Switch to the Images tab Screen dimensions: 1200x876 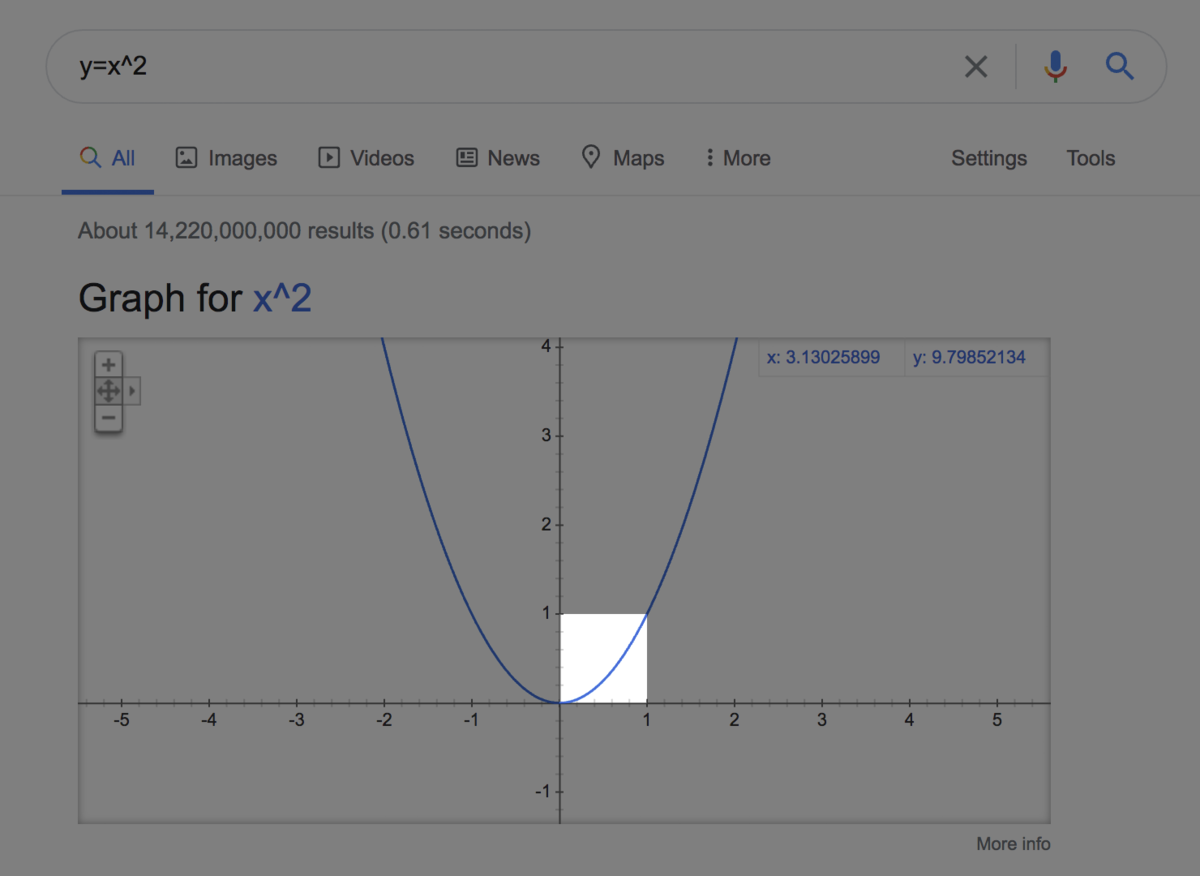pos(226,158)
